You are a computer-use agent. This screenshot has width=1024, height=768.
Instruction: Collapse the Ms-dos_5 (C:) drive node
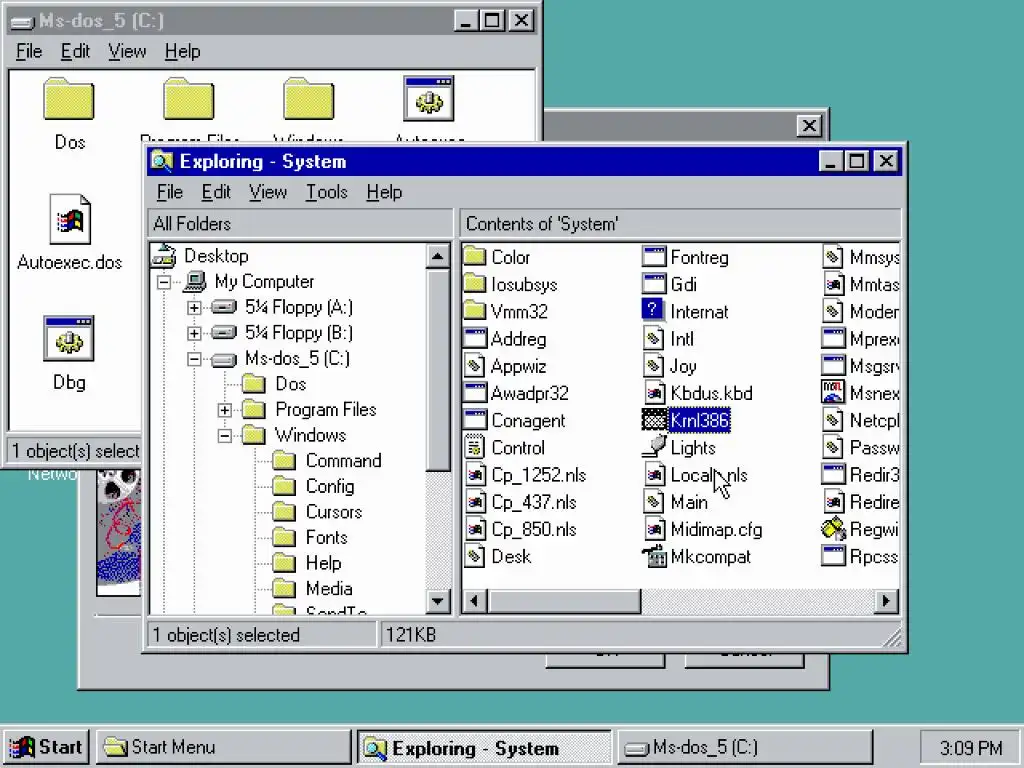pyautogui.click(x=194, y=359)
